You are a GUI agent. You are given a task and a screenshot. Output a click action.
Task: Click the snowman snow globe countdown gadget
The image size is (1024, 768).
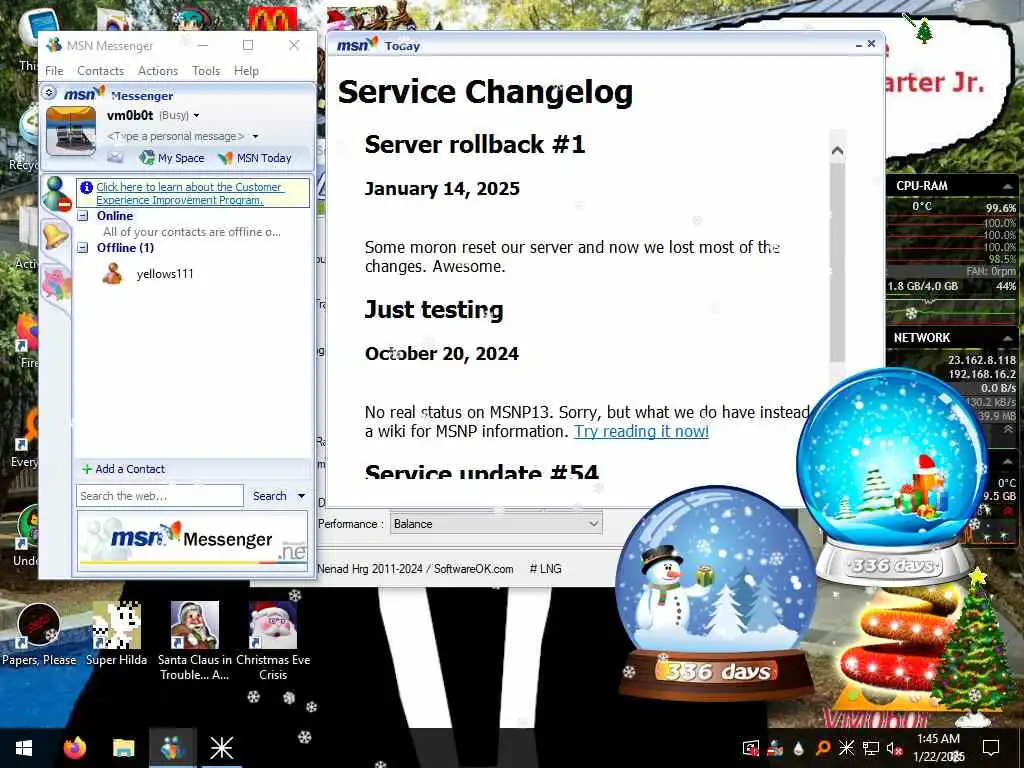point(716,593)
